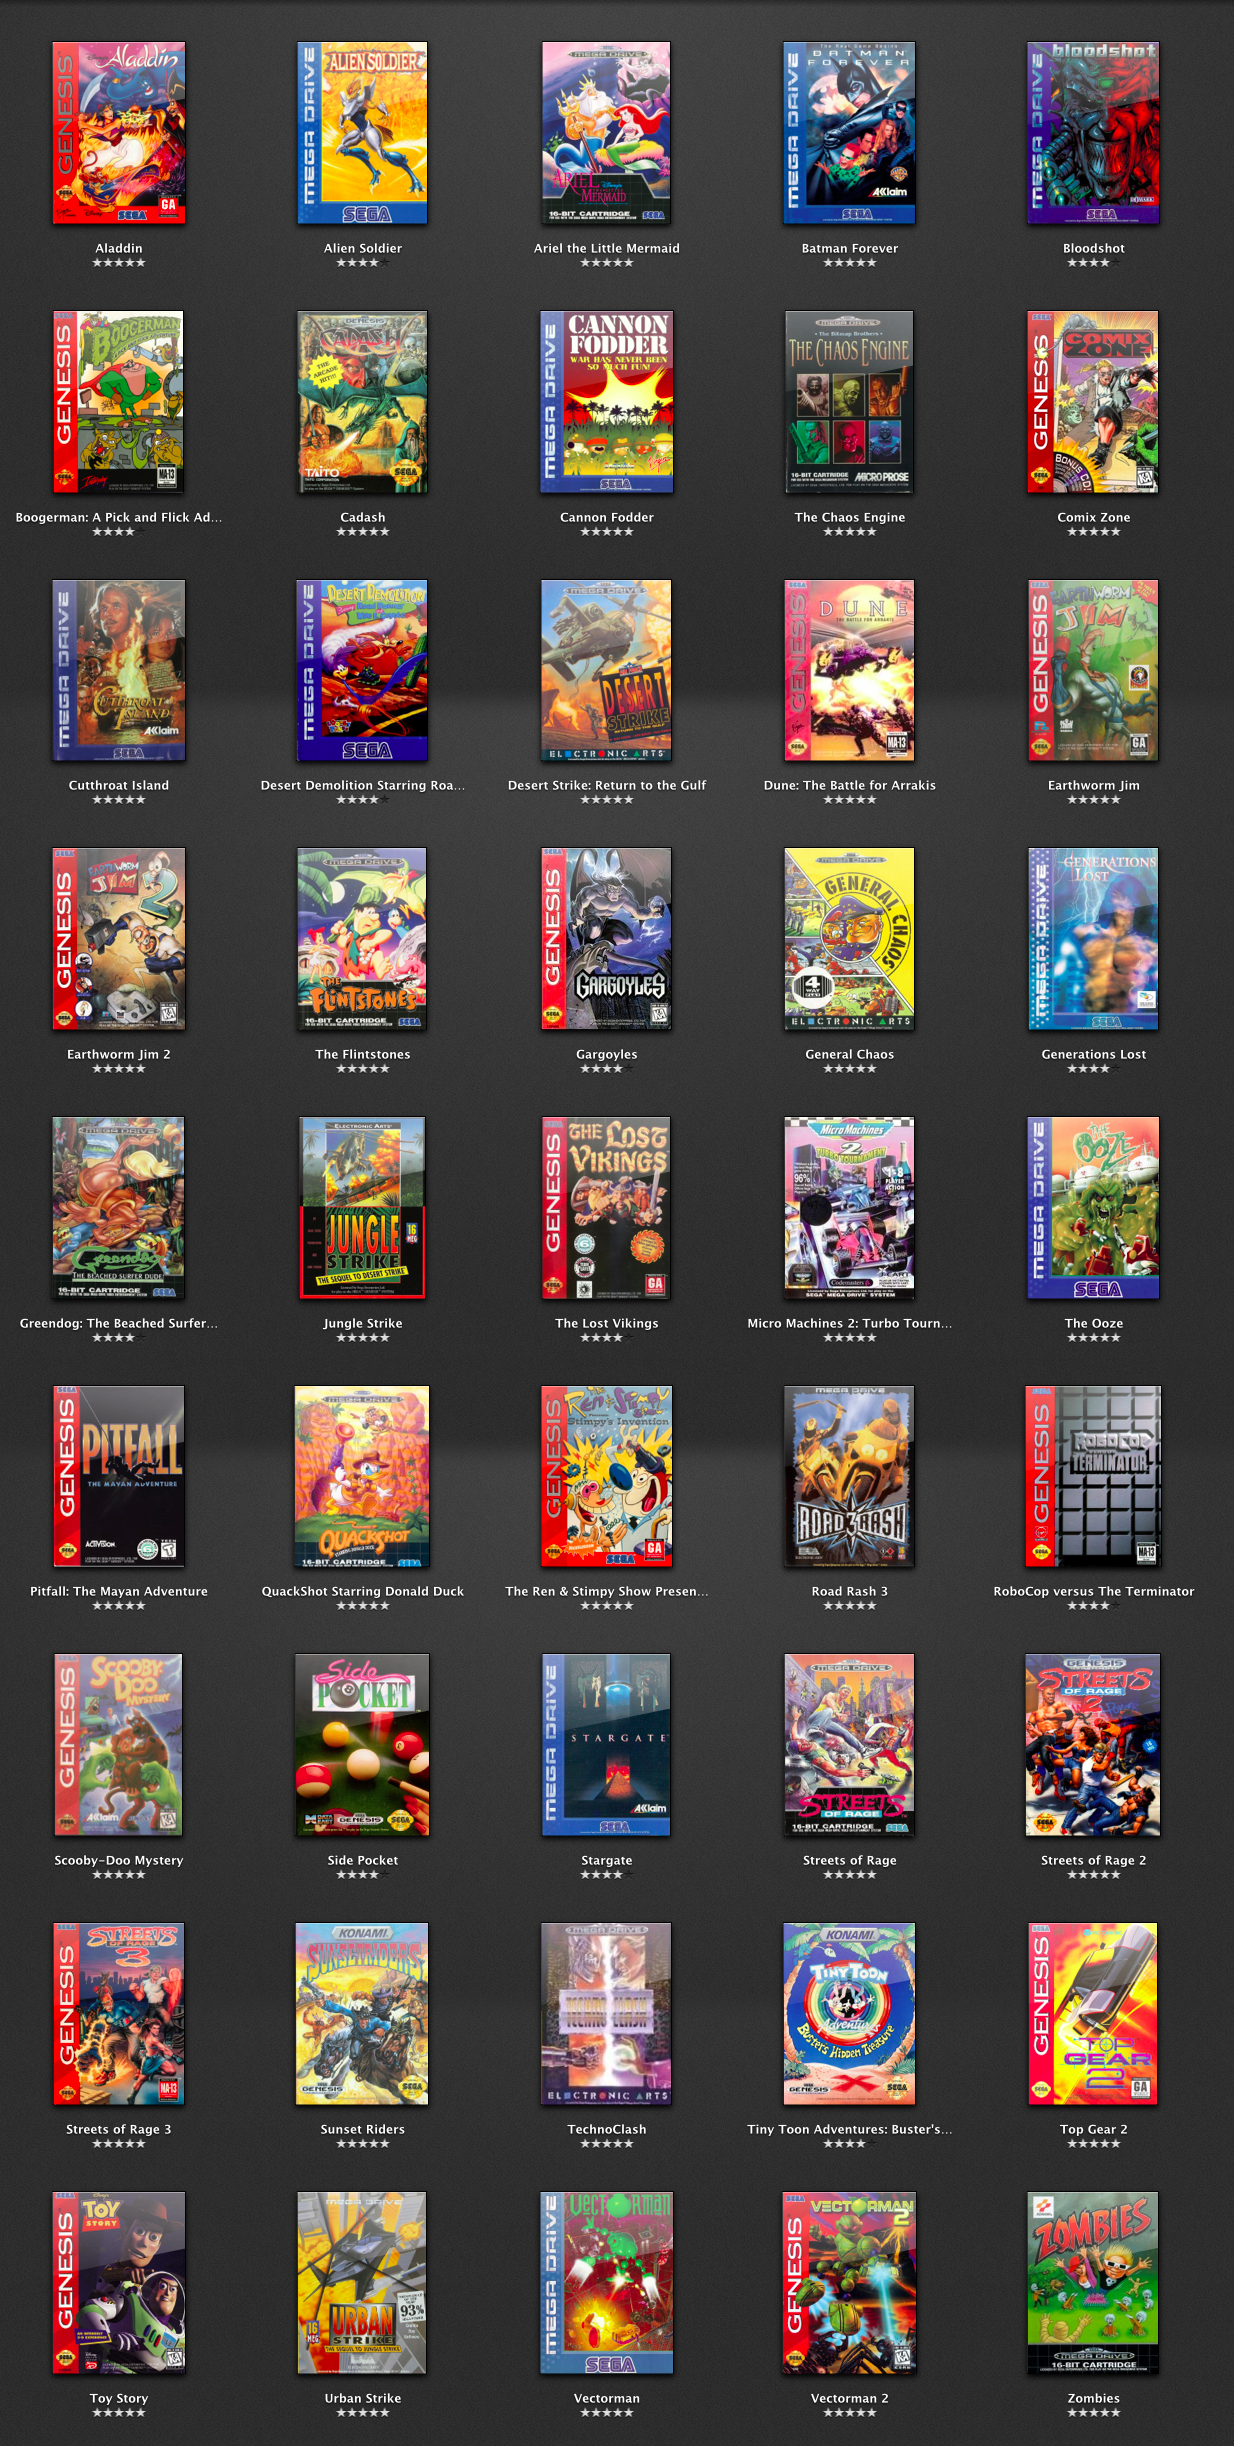The image size is (1234, 2446).
Task: Select the Earthworm Jim 2 cover
Action: [x=119, y=939]
